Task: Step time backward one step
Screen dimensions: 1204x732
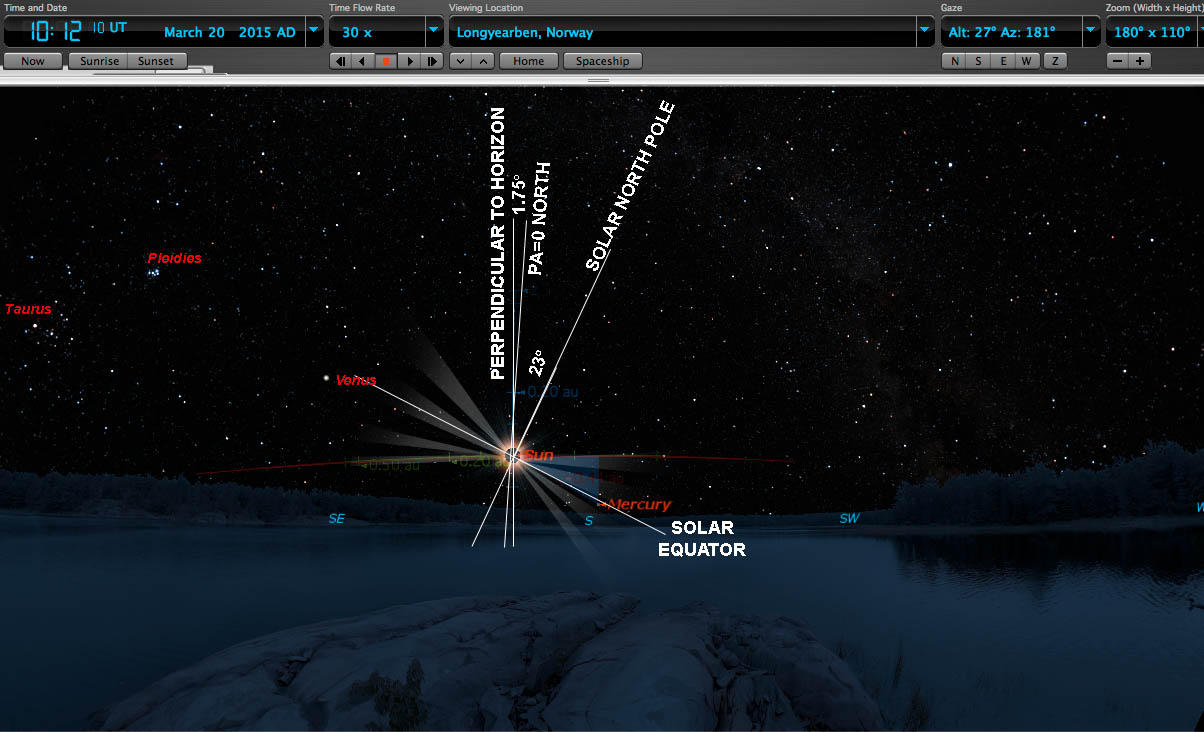Action: tap(341, 61)
